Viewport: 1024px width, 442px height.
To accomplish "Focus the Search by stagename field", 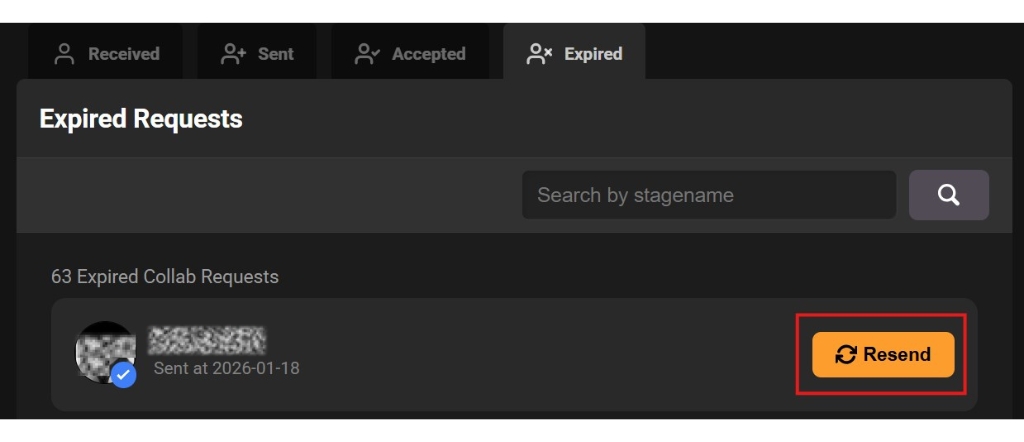I will (708, 195).
